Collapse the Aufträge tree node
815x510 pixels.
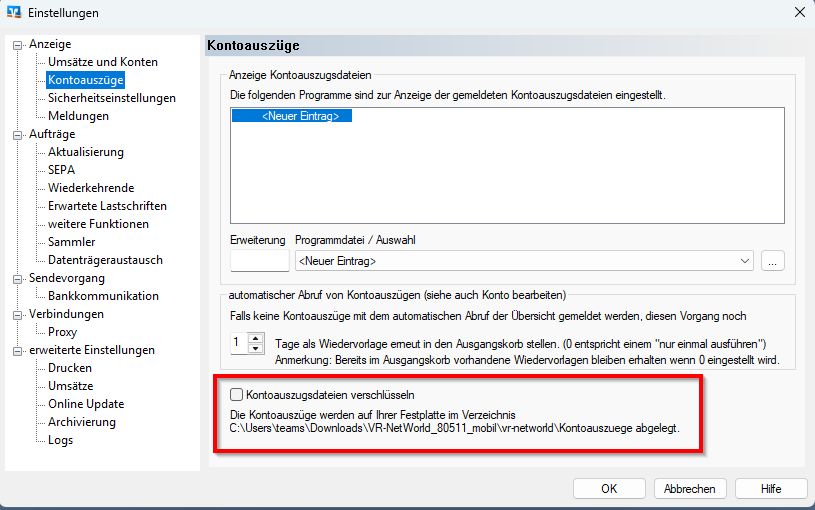[x=18, y=135]
